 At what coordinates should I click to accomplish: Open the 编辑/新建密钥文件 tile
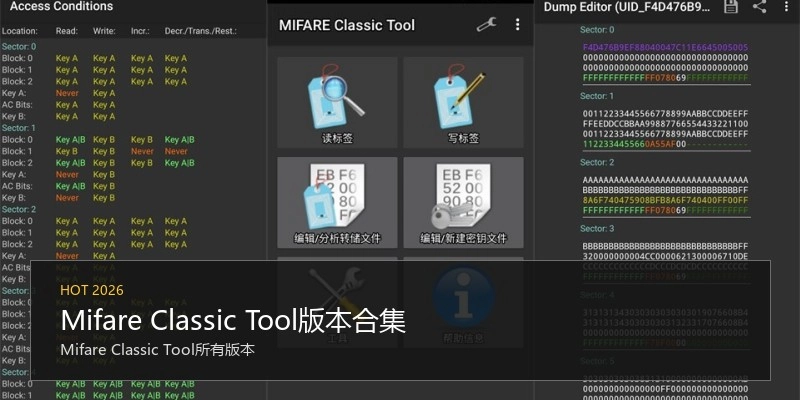pos(463,203)
